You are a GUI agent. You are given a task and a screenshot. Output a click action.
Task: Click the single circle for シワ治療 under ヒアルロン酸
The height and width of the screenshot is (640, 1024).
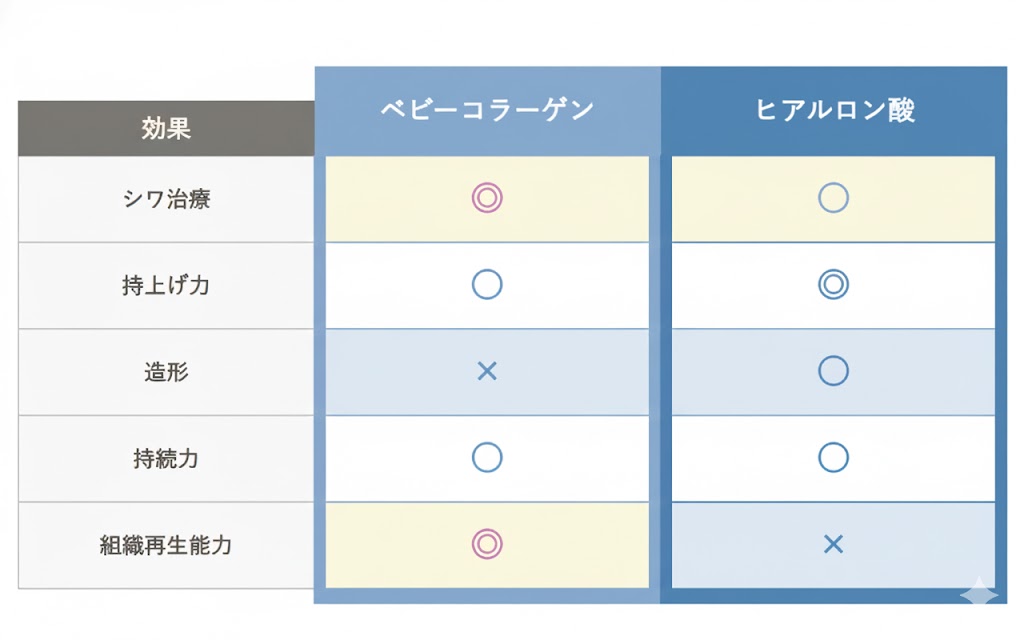coord(833,198)
